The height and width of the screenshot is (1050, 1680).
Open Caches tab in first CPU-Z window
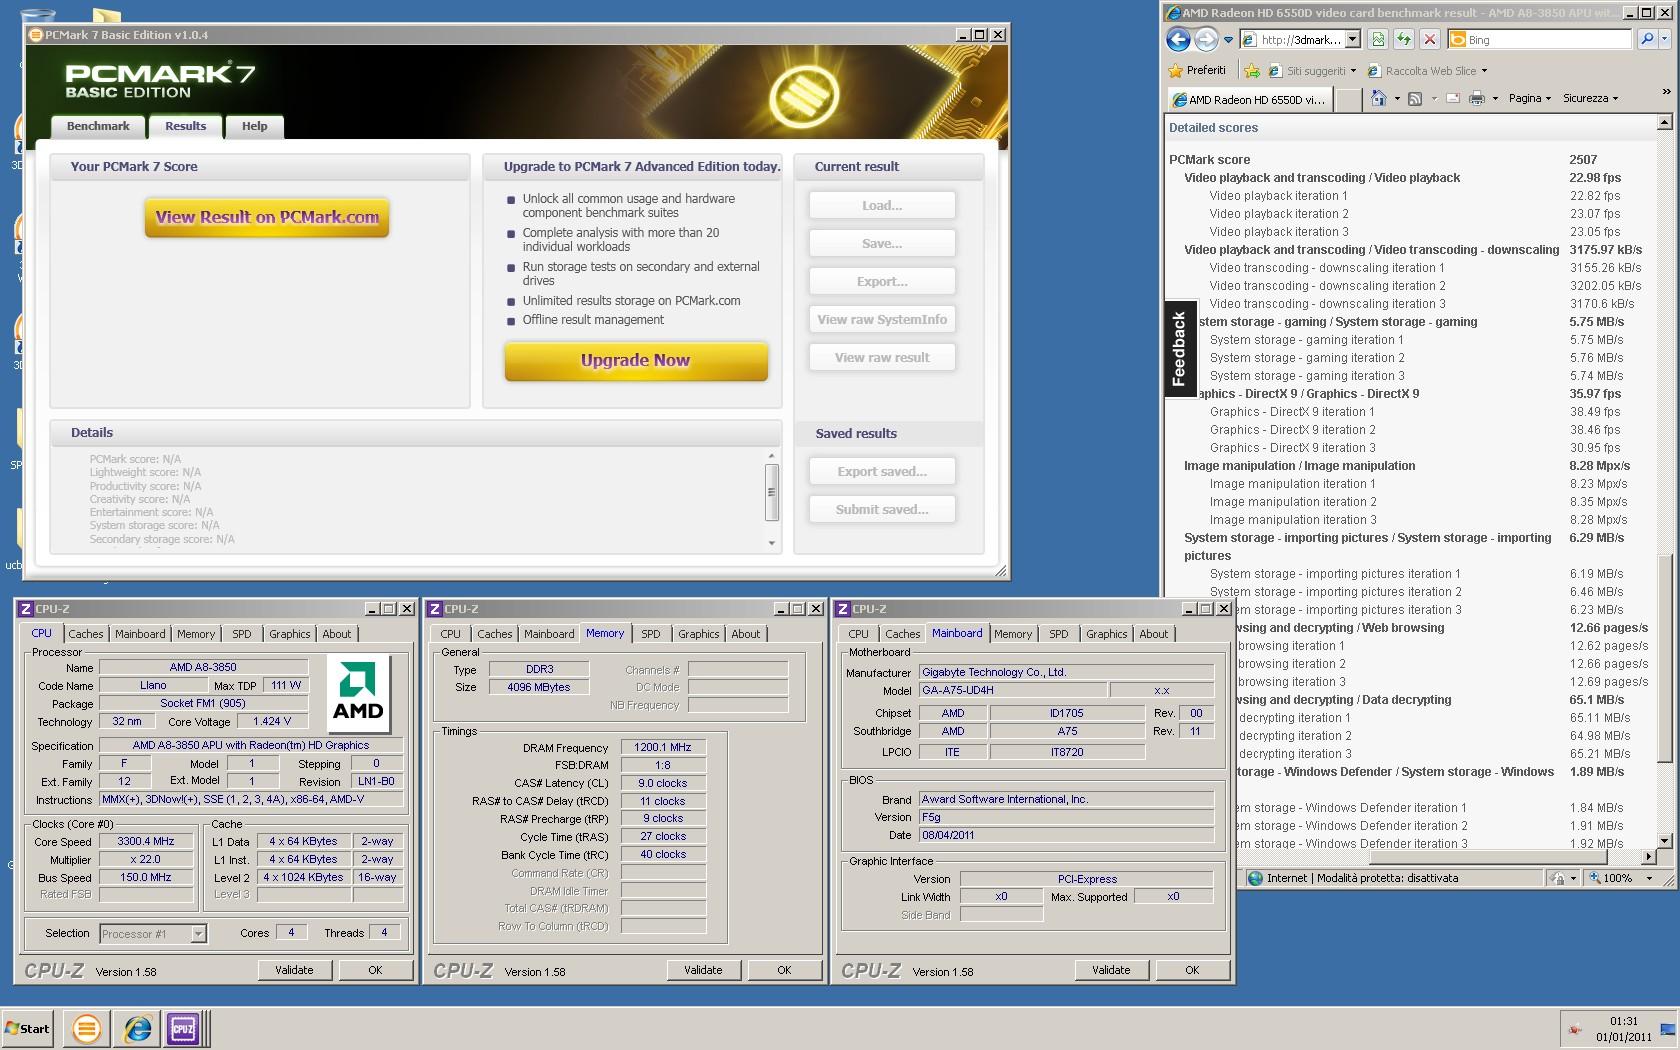tap(86, 634)
